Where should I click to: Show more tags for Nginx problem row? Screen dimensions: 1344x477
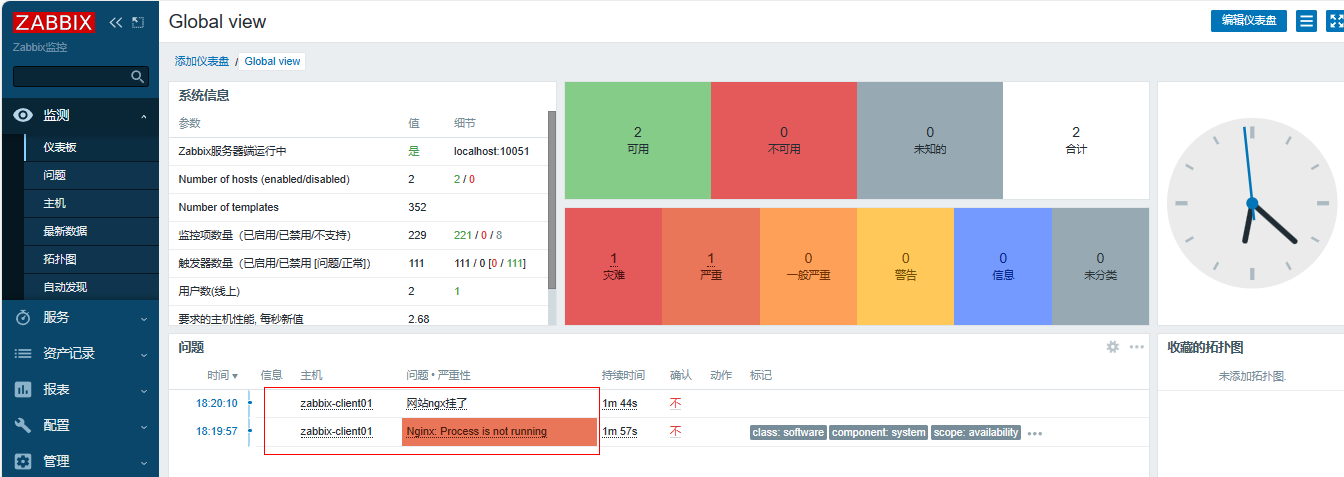[x=1035, y=433]
